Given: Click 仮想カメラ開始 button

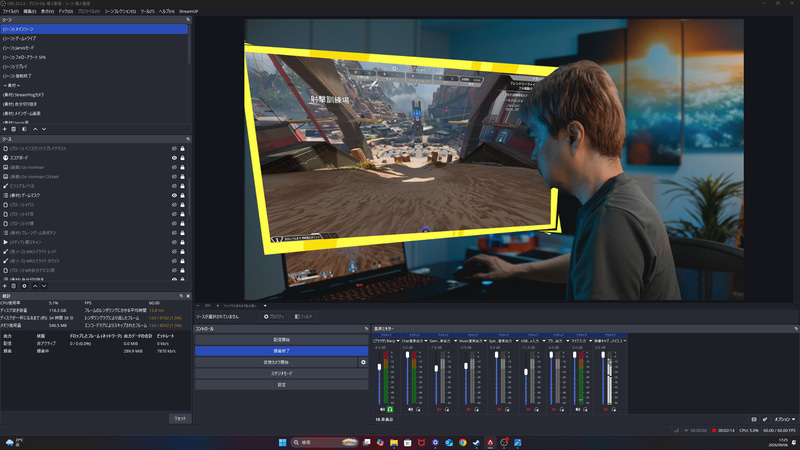Looking at the screenshot, I should 276,362.
